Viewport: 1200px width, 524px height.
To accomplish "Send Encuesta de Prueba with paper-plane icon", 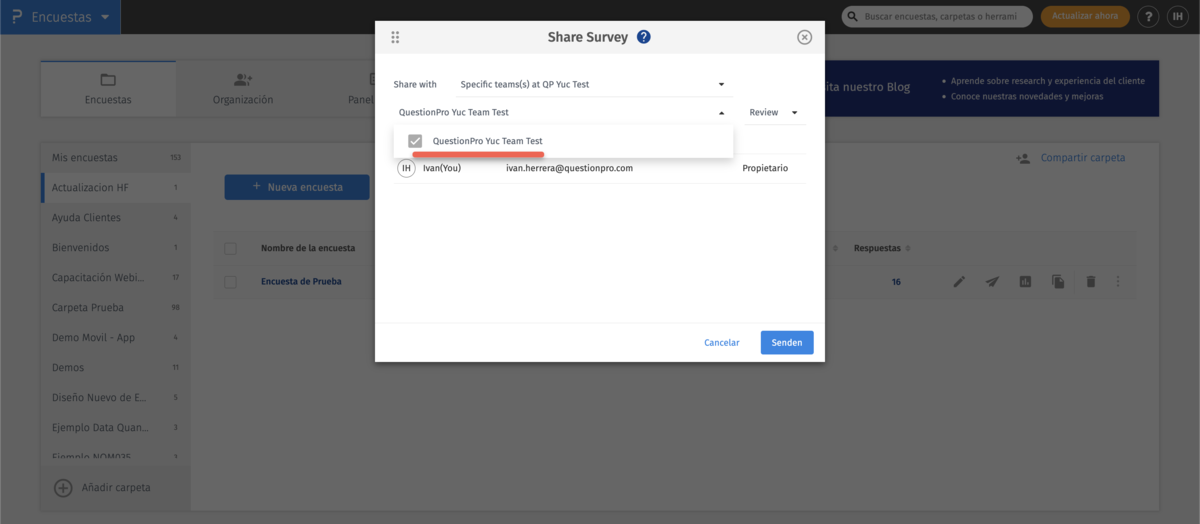I will tap(992, 282).
